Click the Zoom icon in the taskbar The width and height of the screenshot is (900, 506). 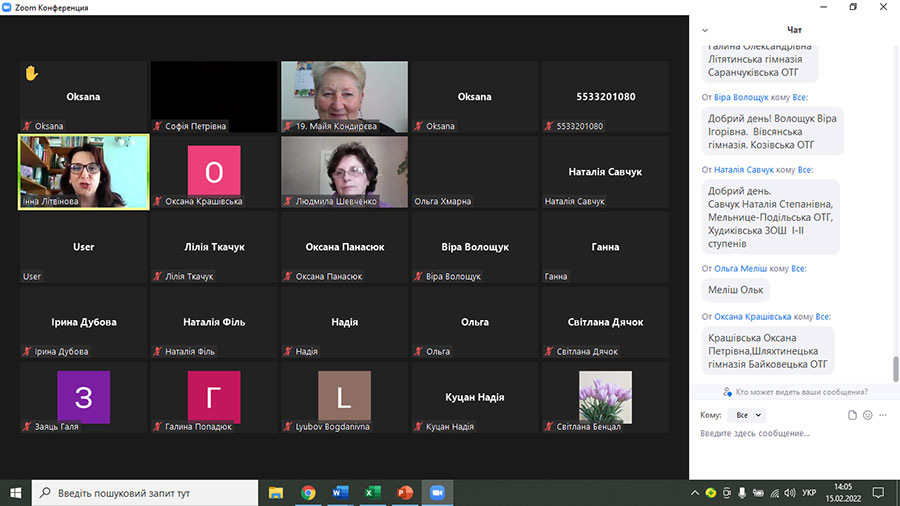[x=437, y=493]
